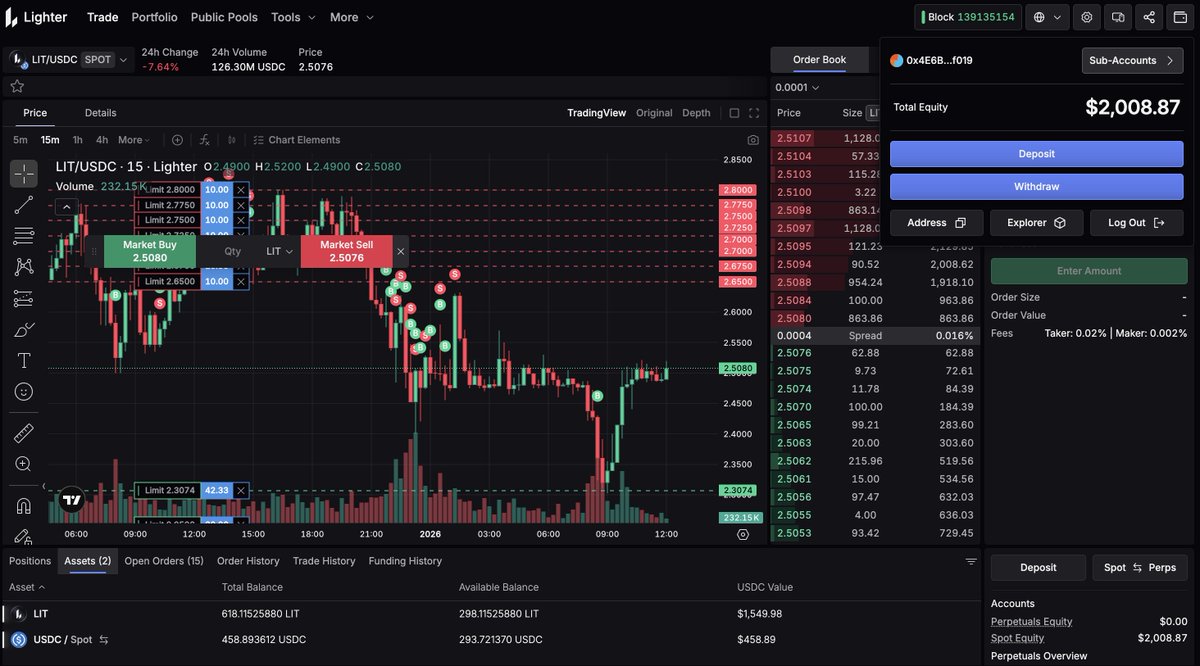Toggle chart panel layout square icon
Viewport: 1200px width, 666px height.
734,113
